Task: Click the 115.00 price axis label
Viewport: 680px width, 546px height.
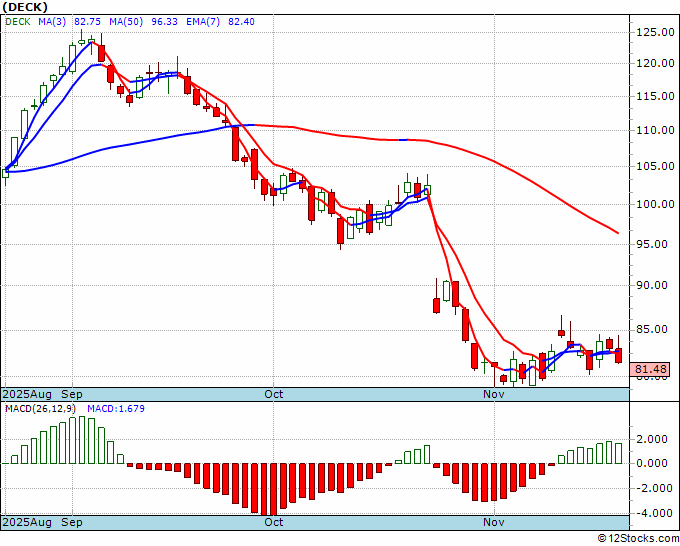Action: (655, 96)
